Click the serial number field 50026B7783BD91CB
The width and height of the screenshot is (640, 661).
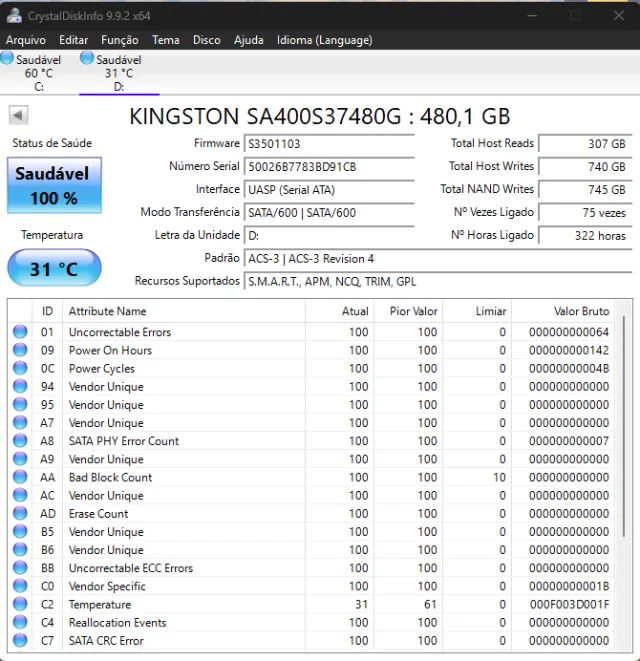pyautogui.click(x=329, y=167)
